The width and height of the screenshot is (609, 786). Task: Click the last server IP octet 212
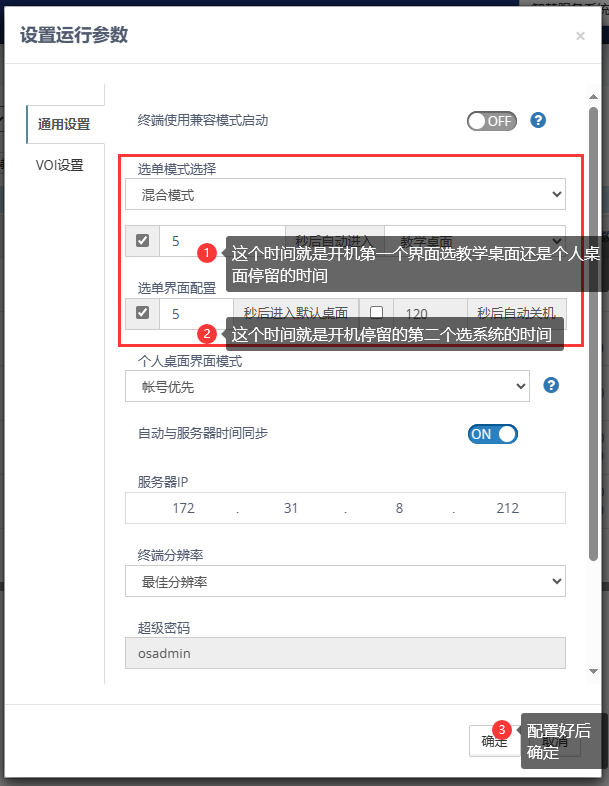click(507, 508)
